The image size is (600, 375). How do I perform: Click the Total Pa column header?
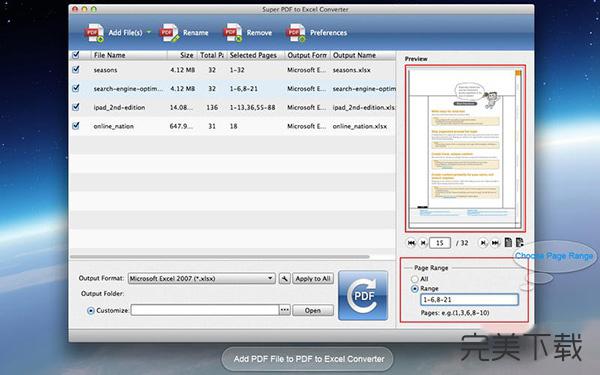212,55
